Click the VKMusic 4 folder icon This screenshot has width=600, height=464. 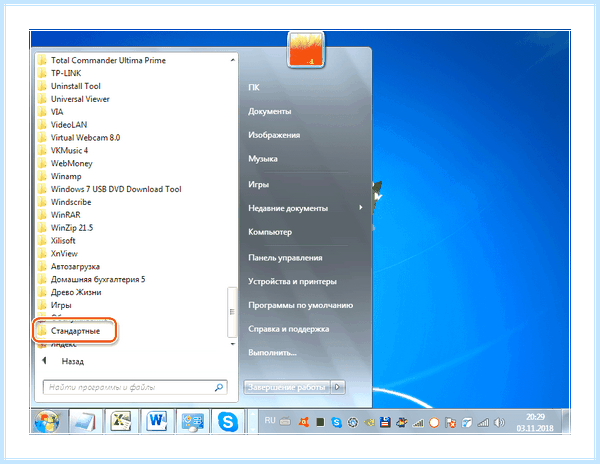(42, 150)
